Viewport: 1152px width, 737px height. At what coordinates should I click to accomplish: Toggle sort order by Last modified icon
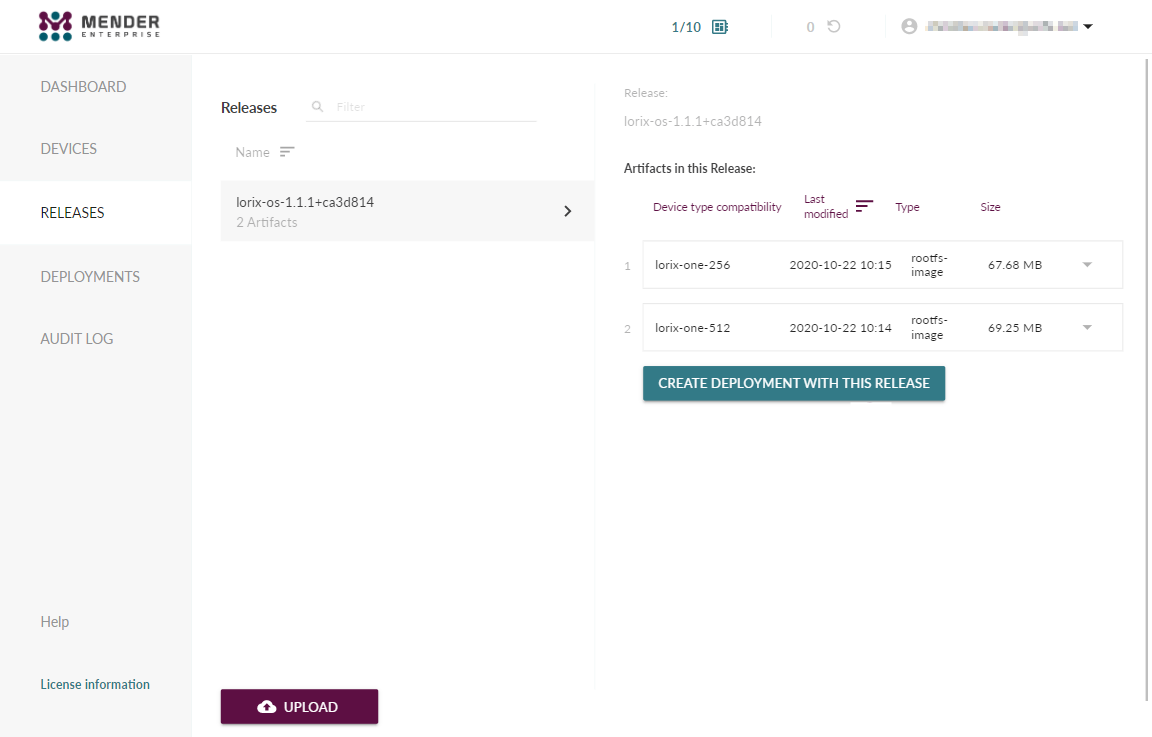(864, 206)
